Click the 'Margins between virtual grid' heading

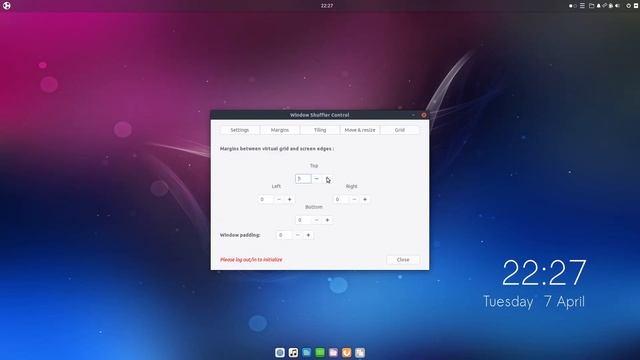click(277, 149)
